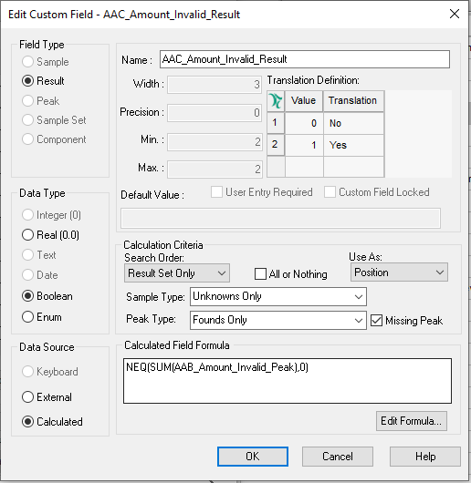Close the Edit Custom Field dialog

(454, 14)
